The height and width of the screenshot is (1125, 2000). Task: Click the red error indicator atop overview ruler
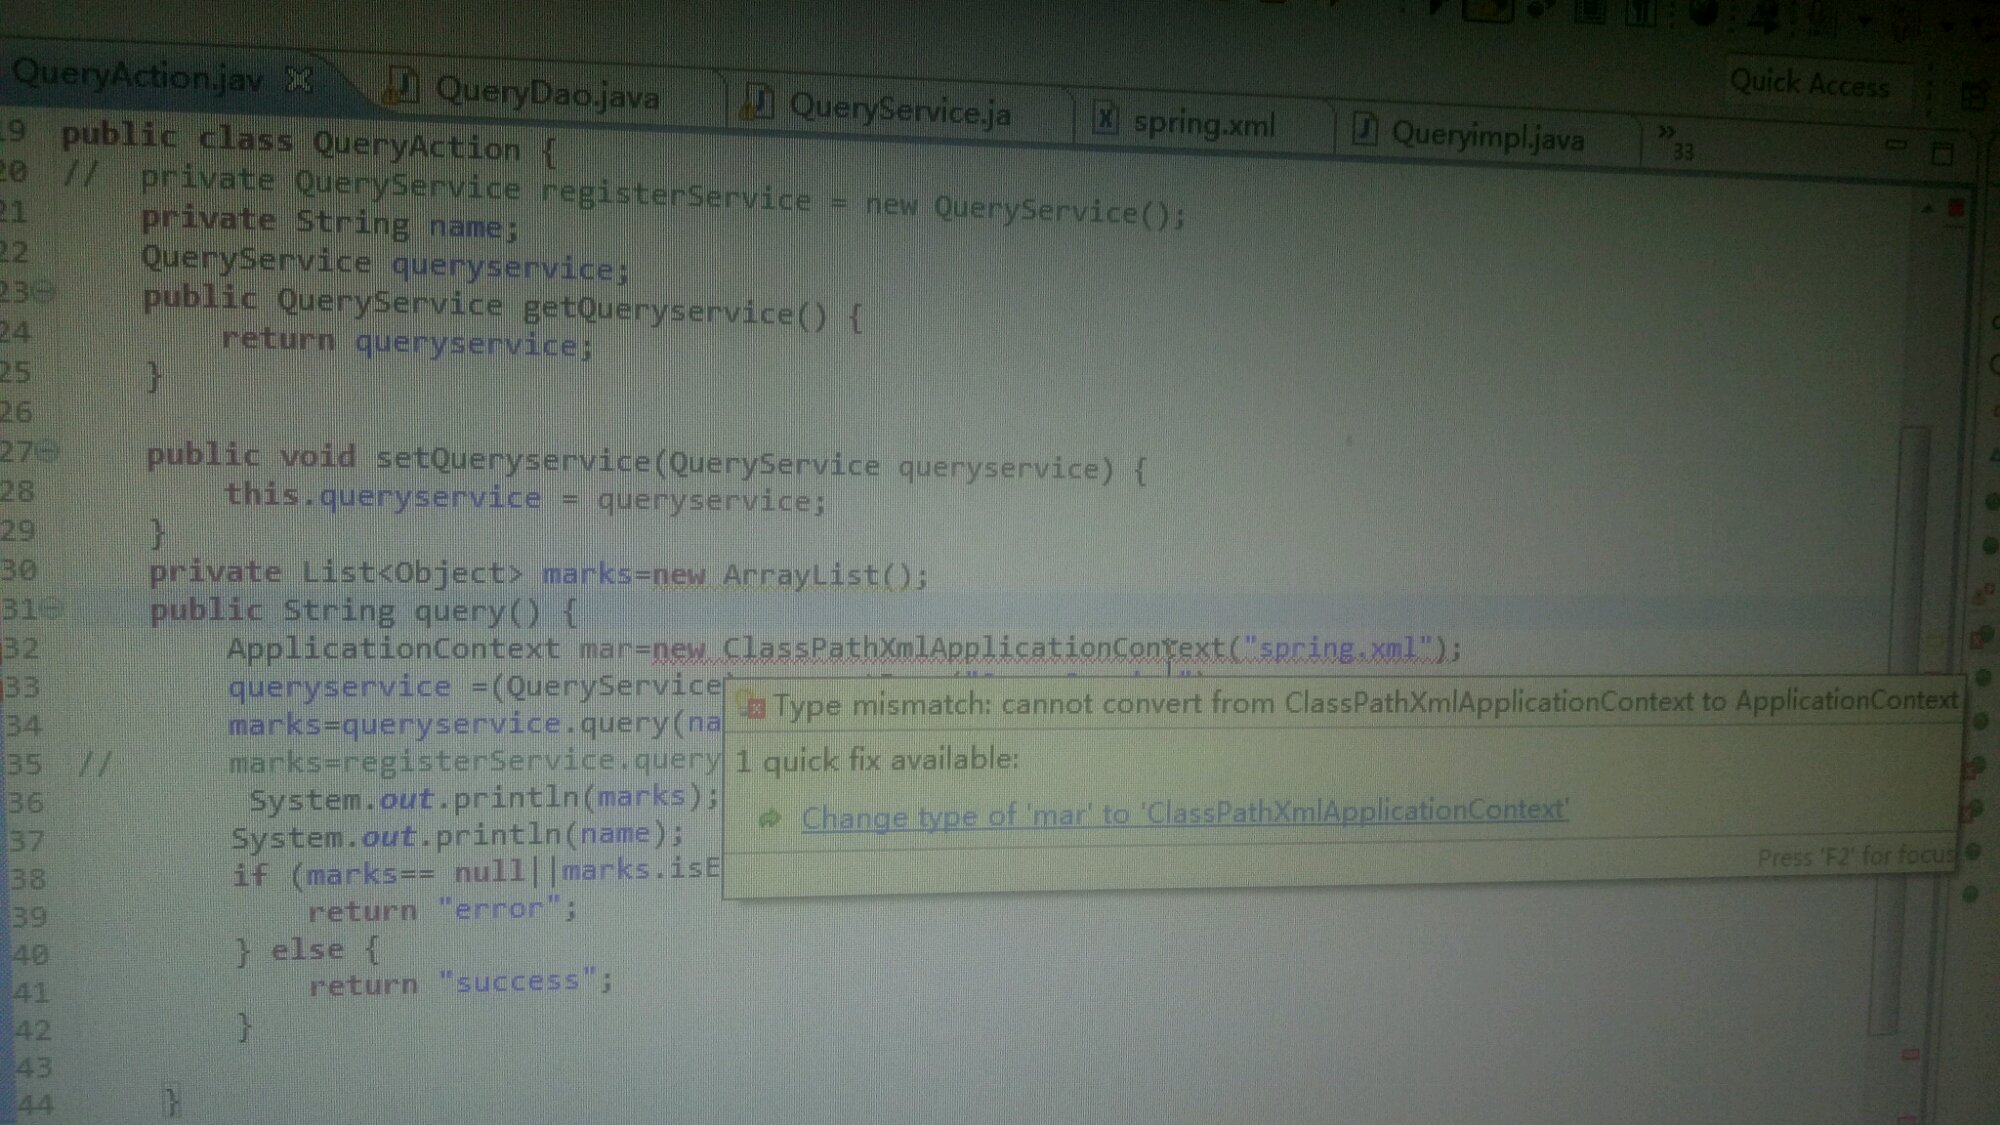[1957, 208]
